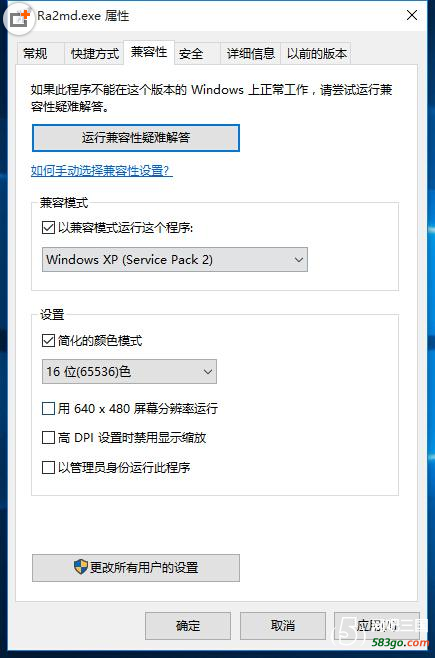Open 如何手动选择兼容性设置 link
435x658 pixels.
coord(102,171)
